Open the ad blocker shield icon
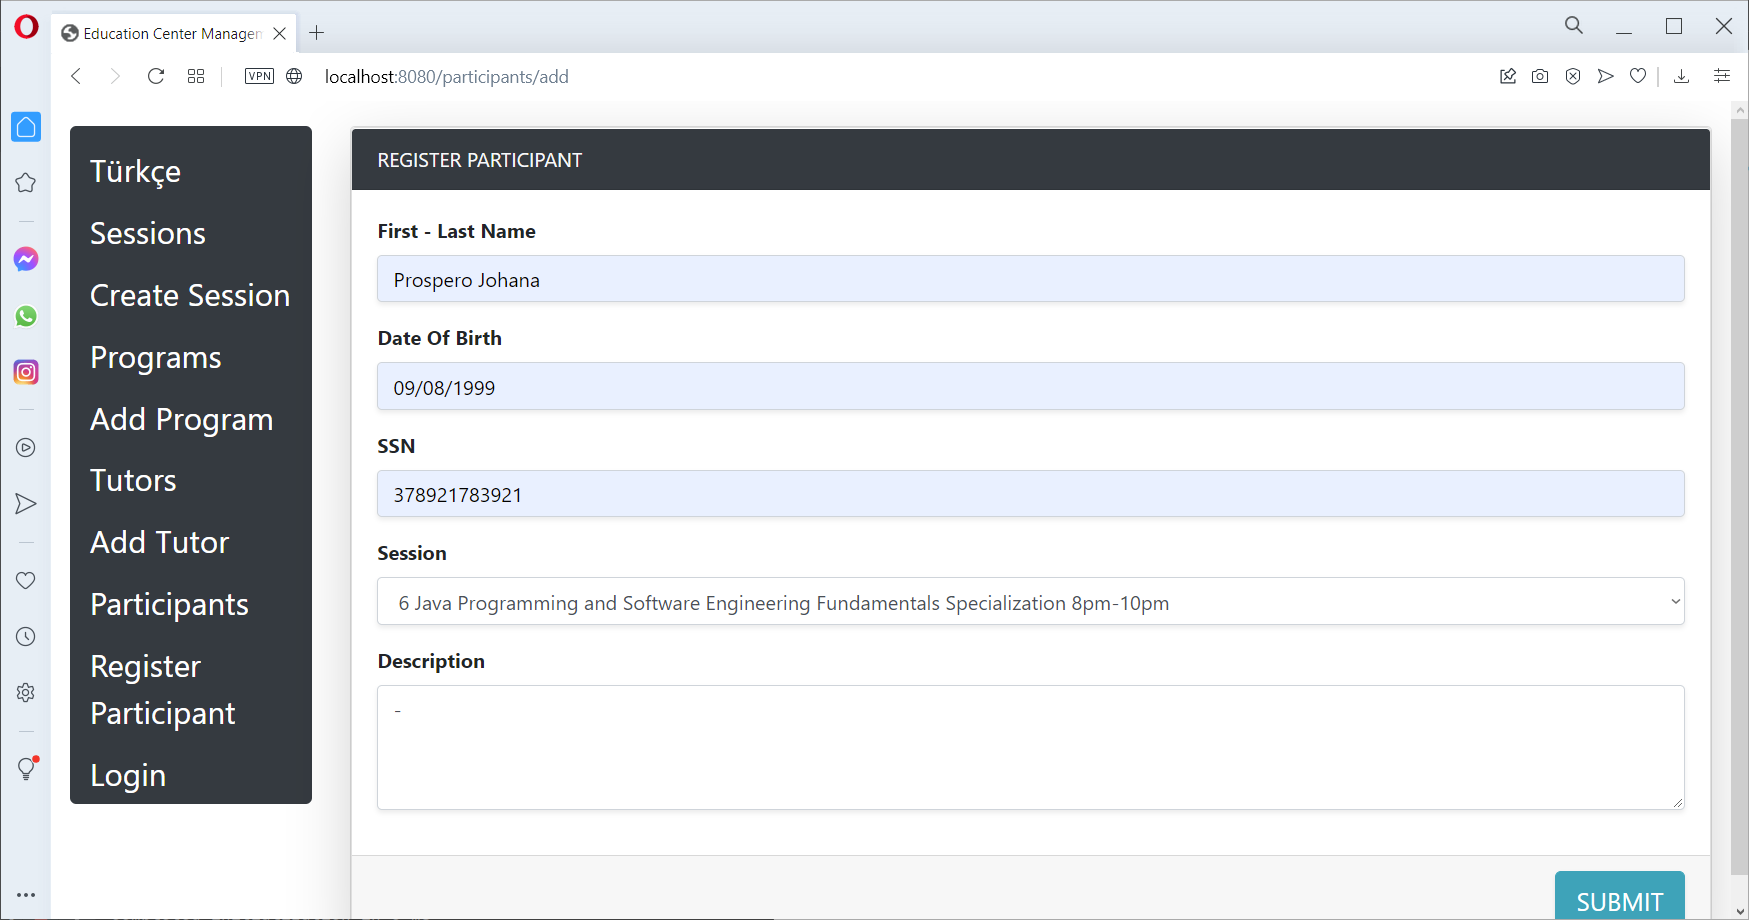Image resolution: width=1749 pixels, height=920 pixels. click(1572, 76)
